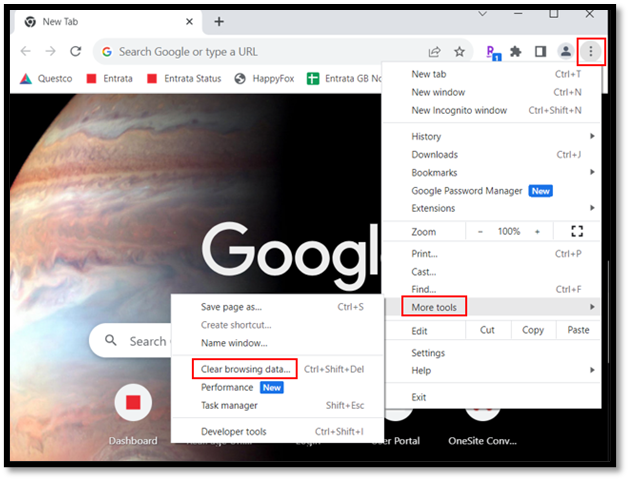Open Task manager from submenu
The width and height of the screenshot is (629, 480).
pos(277,405)
